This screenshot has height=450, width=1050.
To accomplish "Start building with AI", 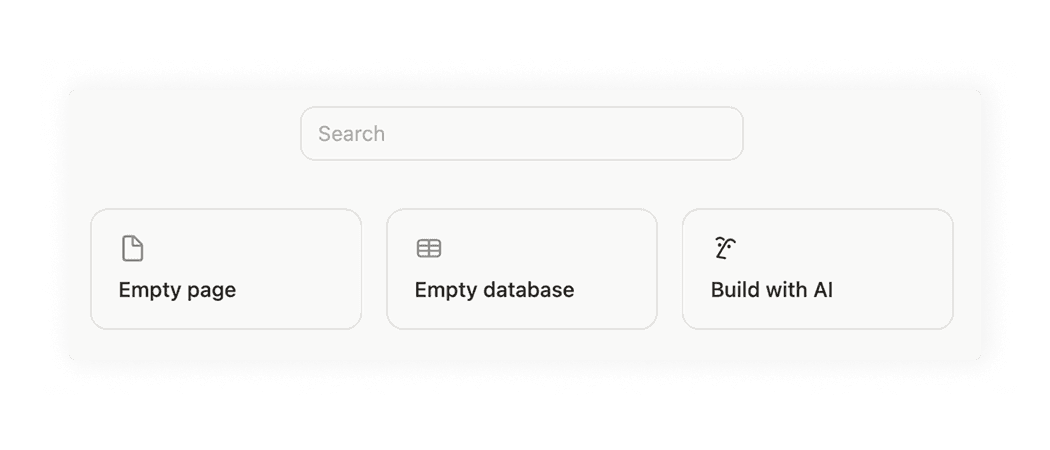I will click(x=817, y=269).
